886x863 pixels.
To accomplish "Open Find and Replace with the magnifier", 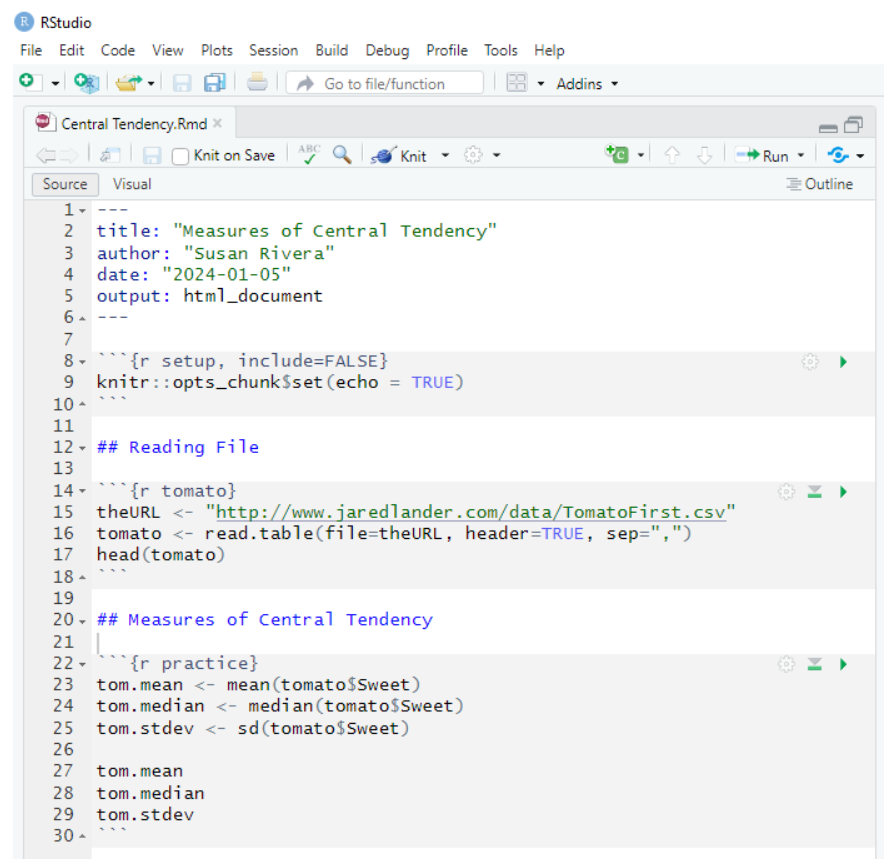I will click(340, 155).
